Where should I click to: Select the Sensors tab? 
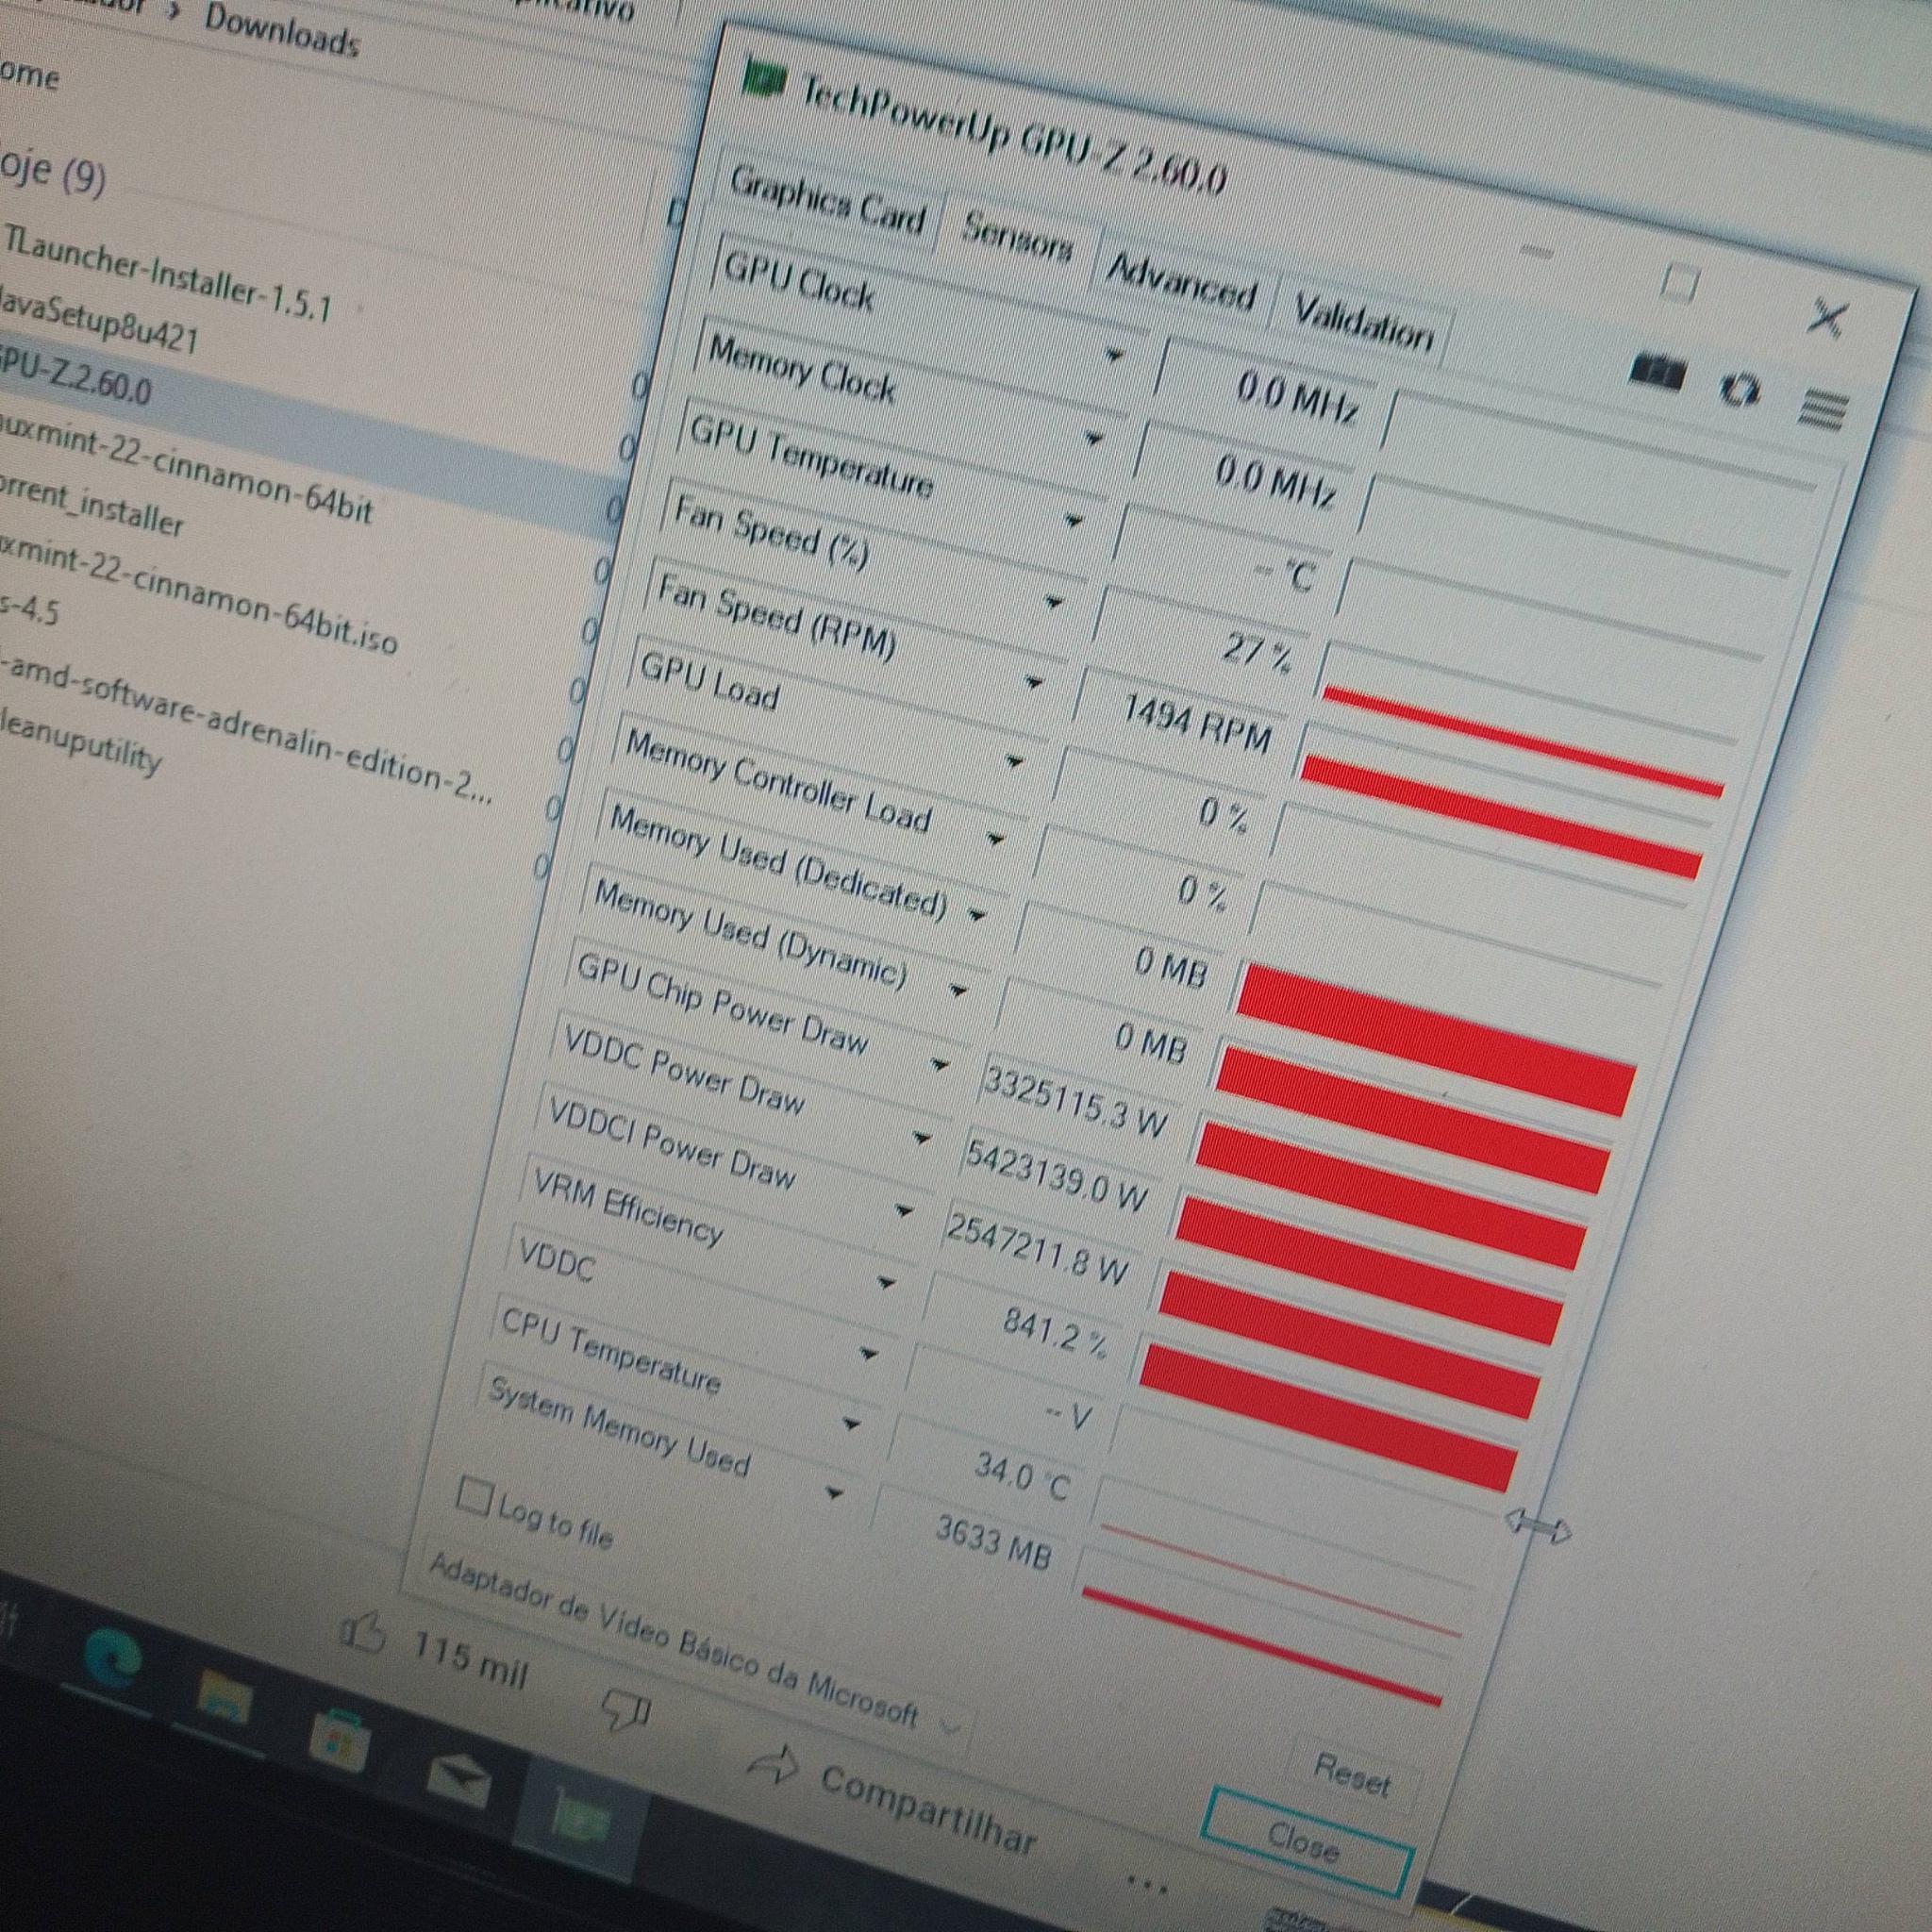pos(1017,239)
